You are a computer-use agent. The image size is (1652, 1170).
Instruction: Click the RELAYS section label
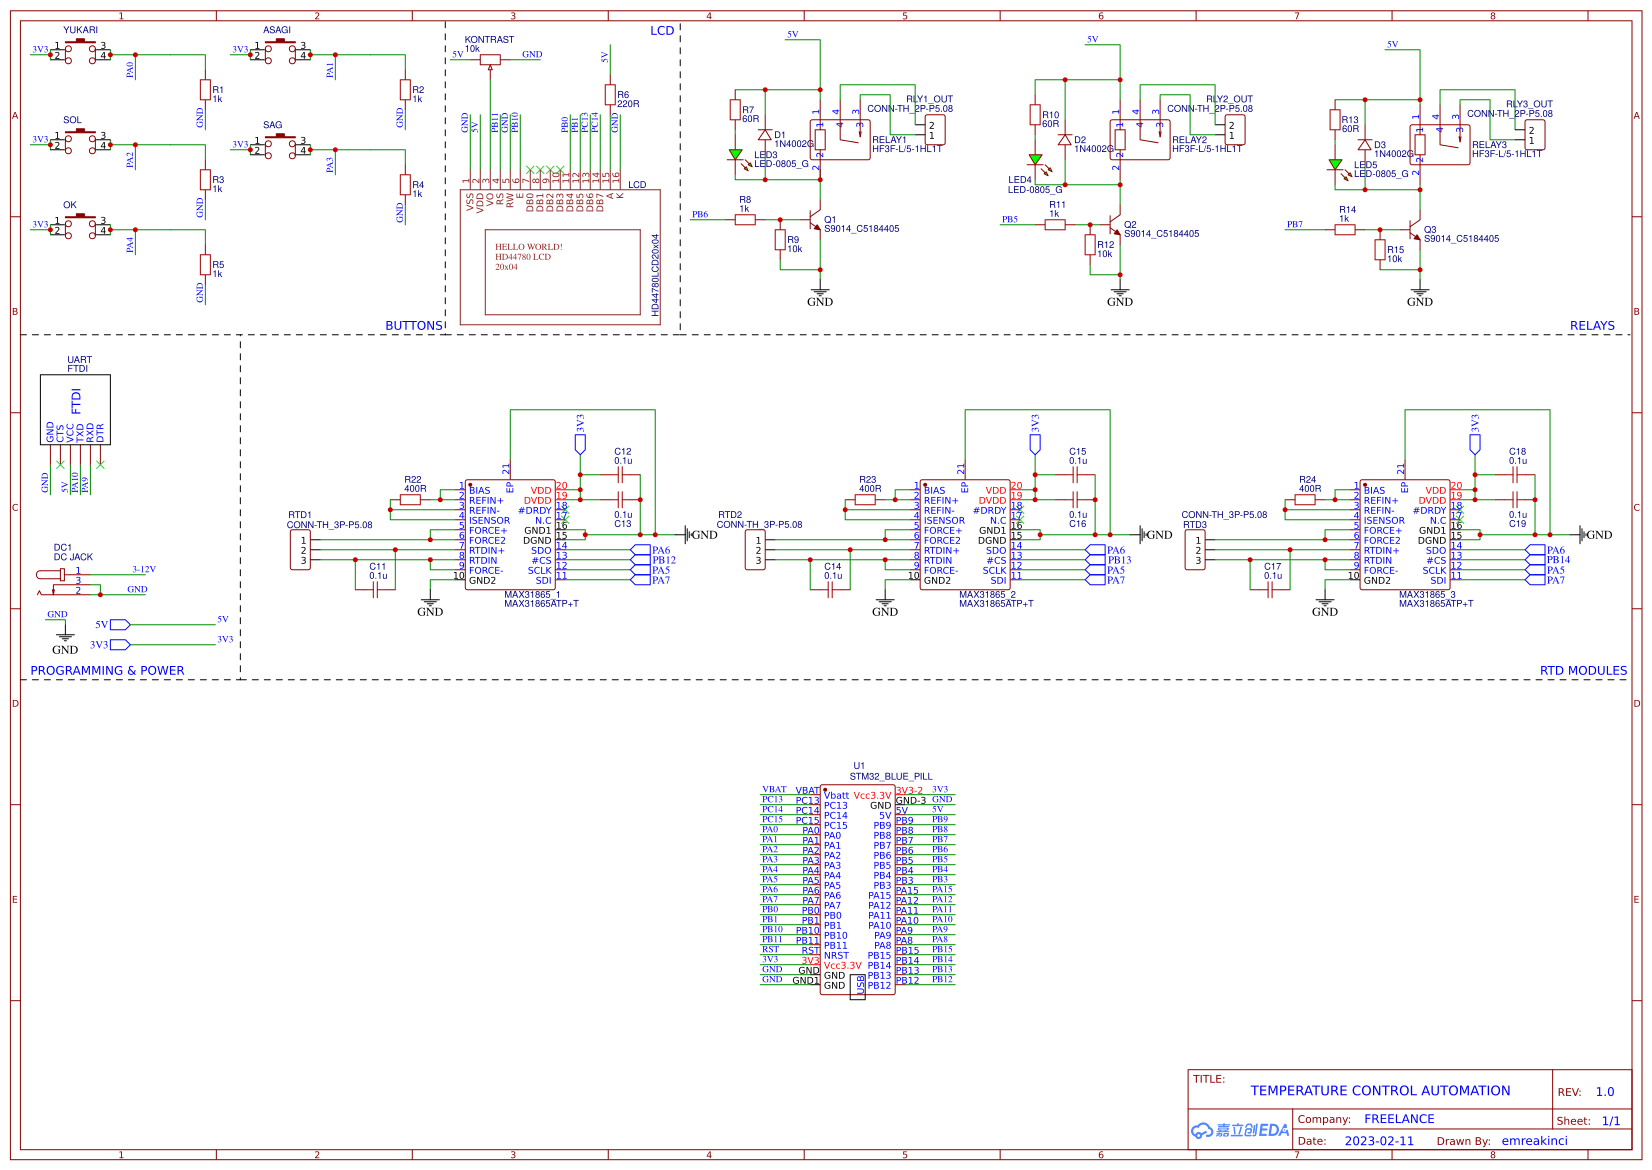point(1594,326)
